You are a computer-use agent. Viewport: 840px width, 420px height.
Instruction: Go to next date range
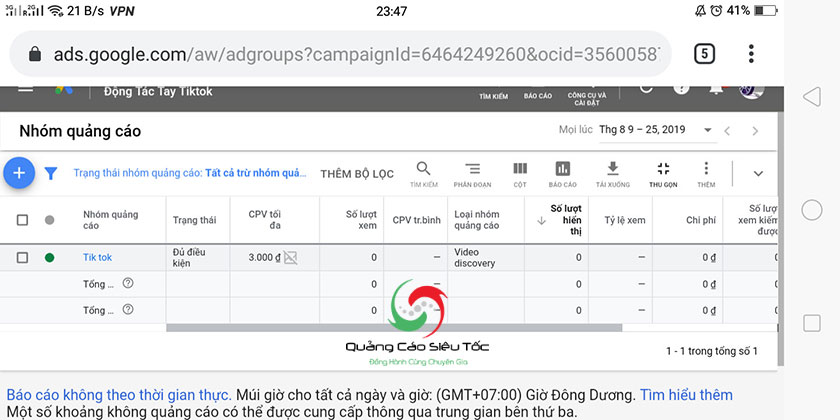coord(755,131)
